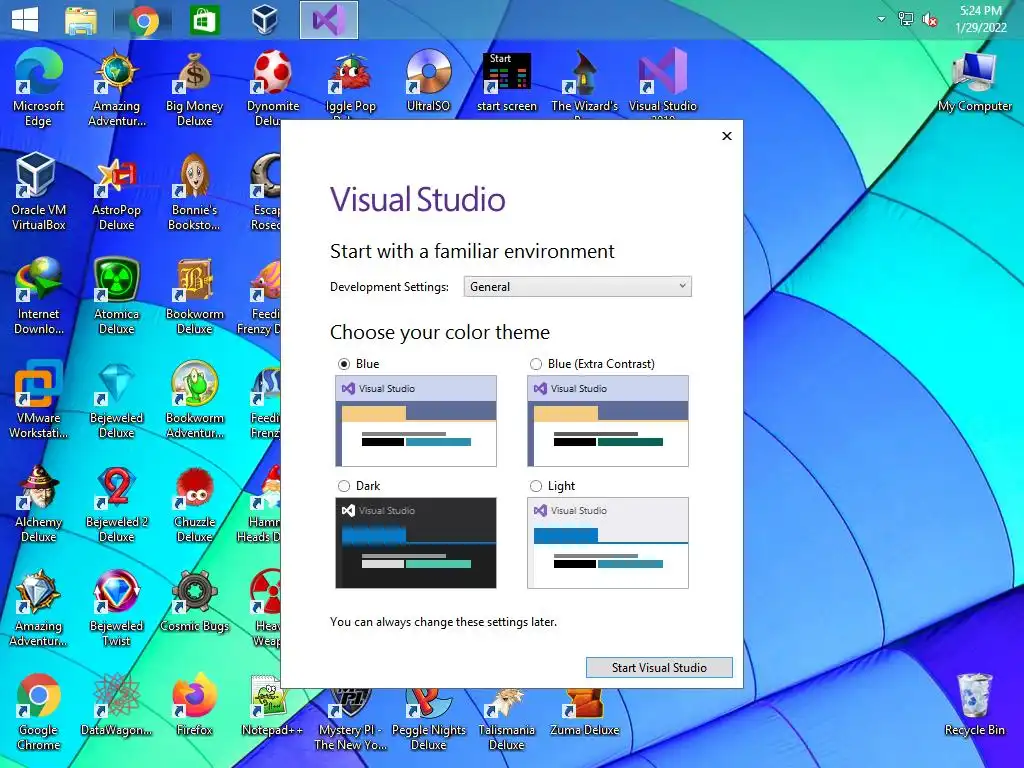Select the Firefox desktop icon

(195, 705)
